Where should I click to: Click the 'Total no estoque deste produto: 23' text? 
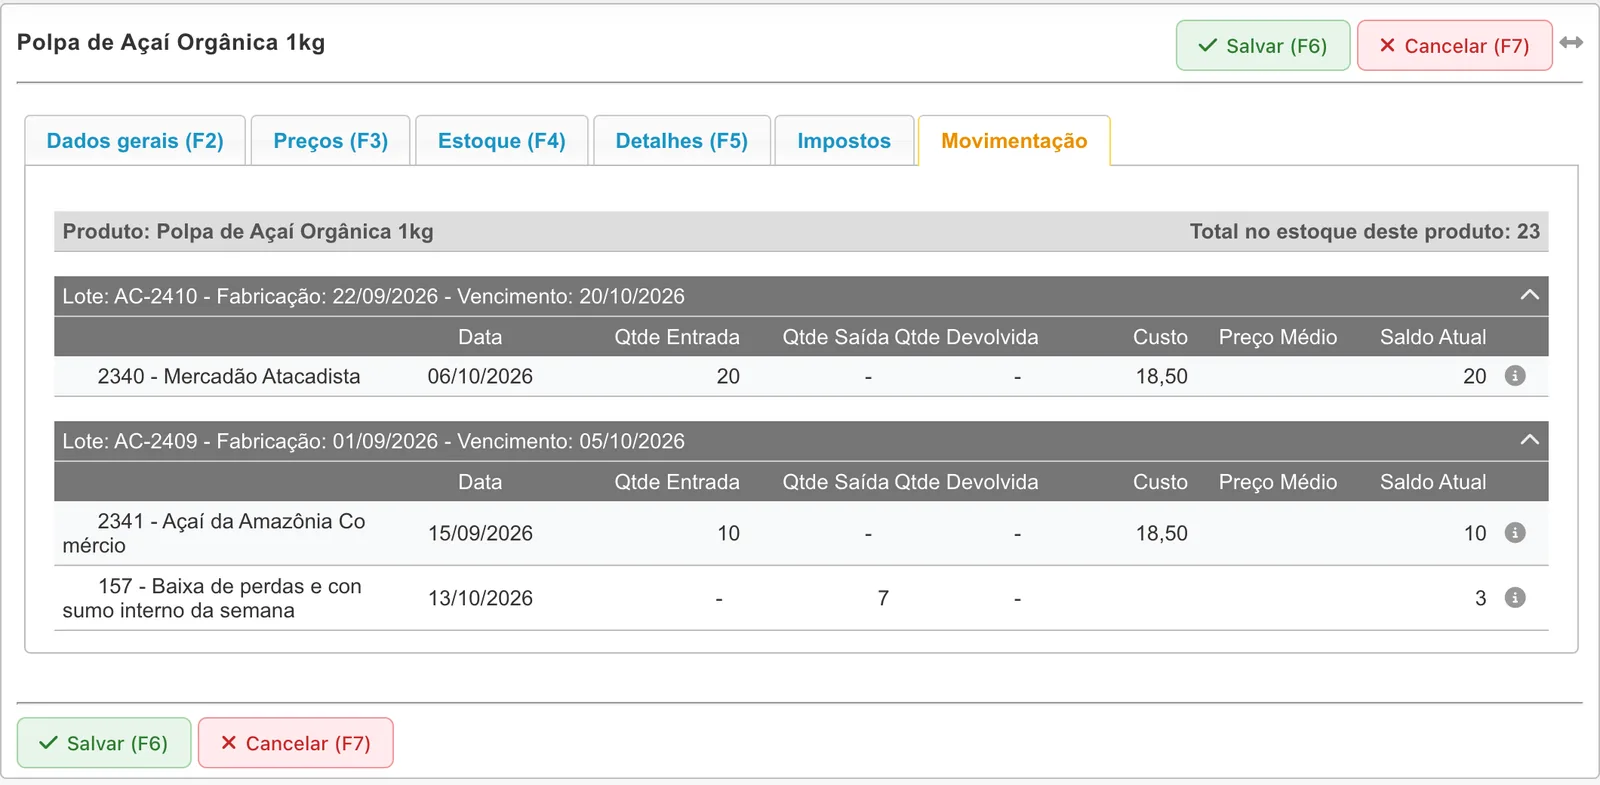1364,232
